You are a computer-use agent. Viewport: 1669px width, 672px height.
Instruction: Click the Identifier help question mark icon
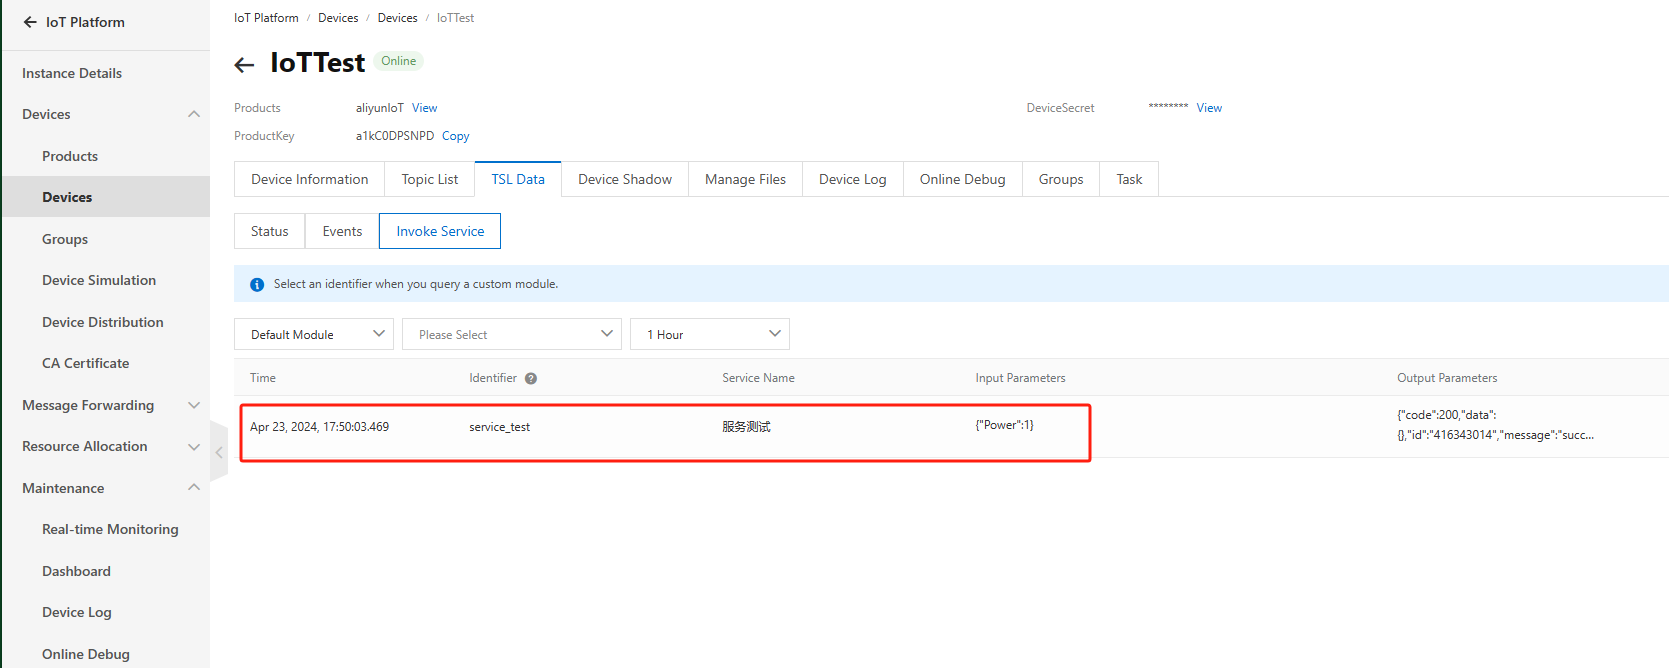(x=531, y=379)
